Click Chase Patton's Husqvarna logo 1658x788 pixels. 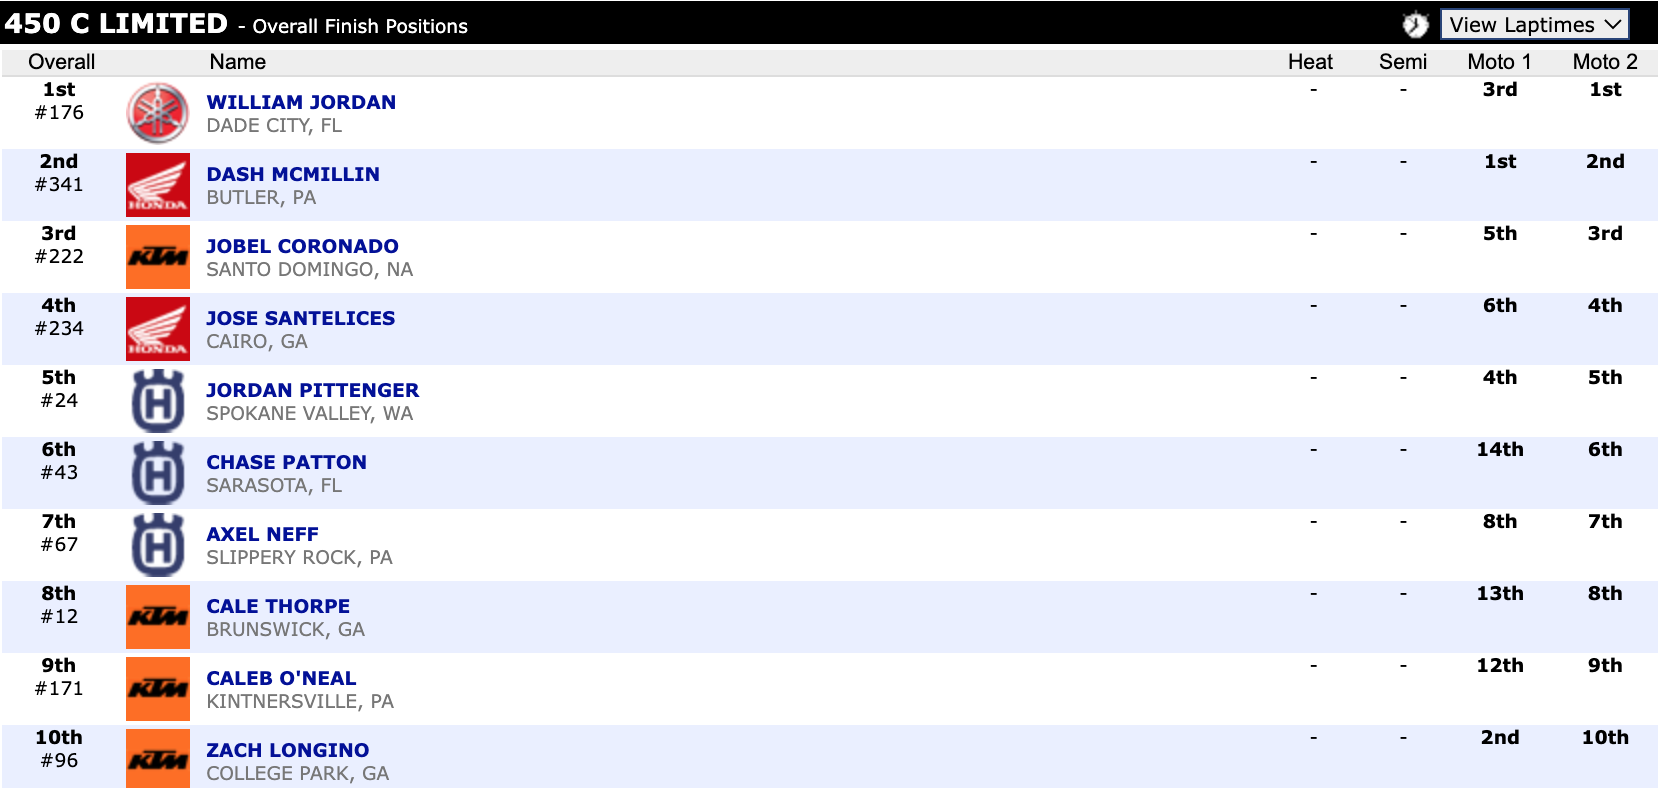(157, 473)
